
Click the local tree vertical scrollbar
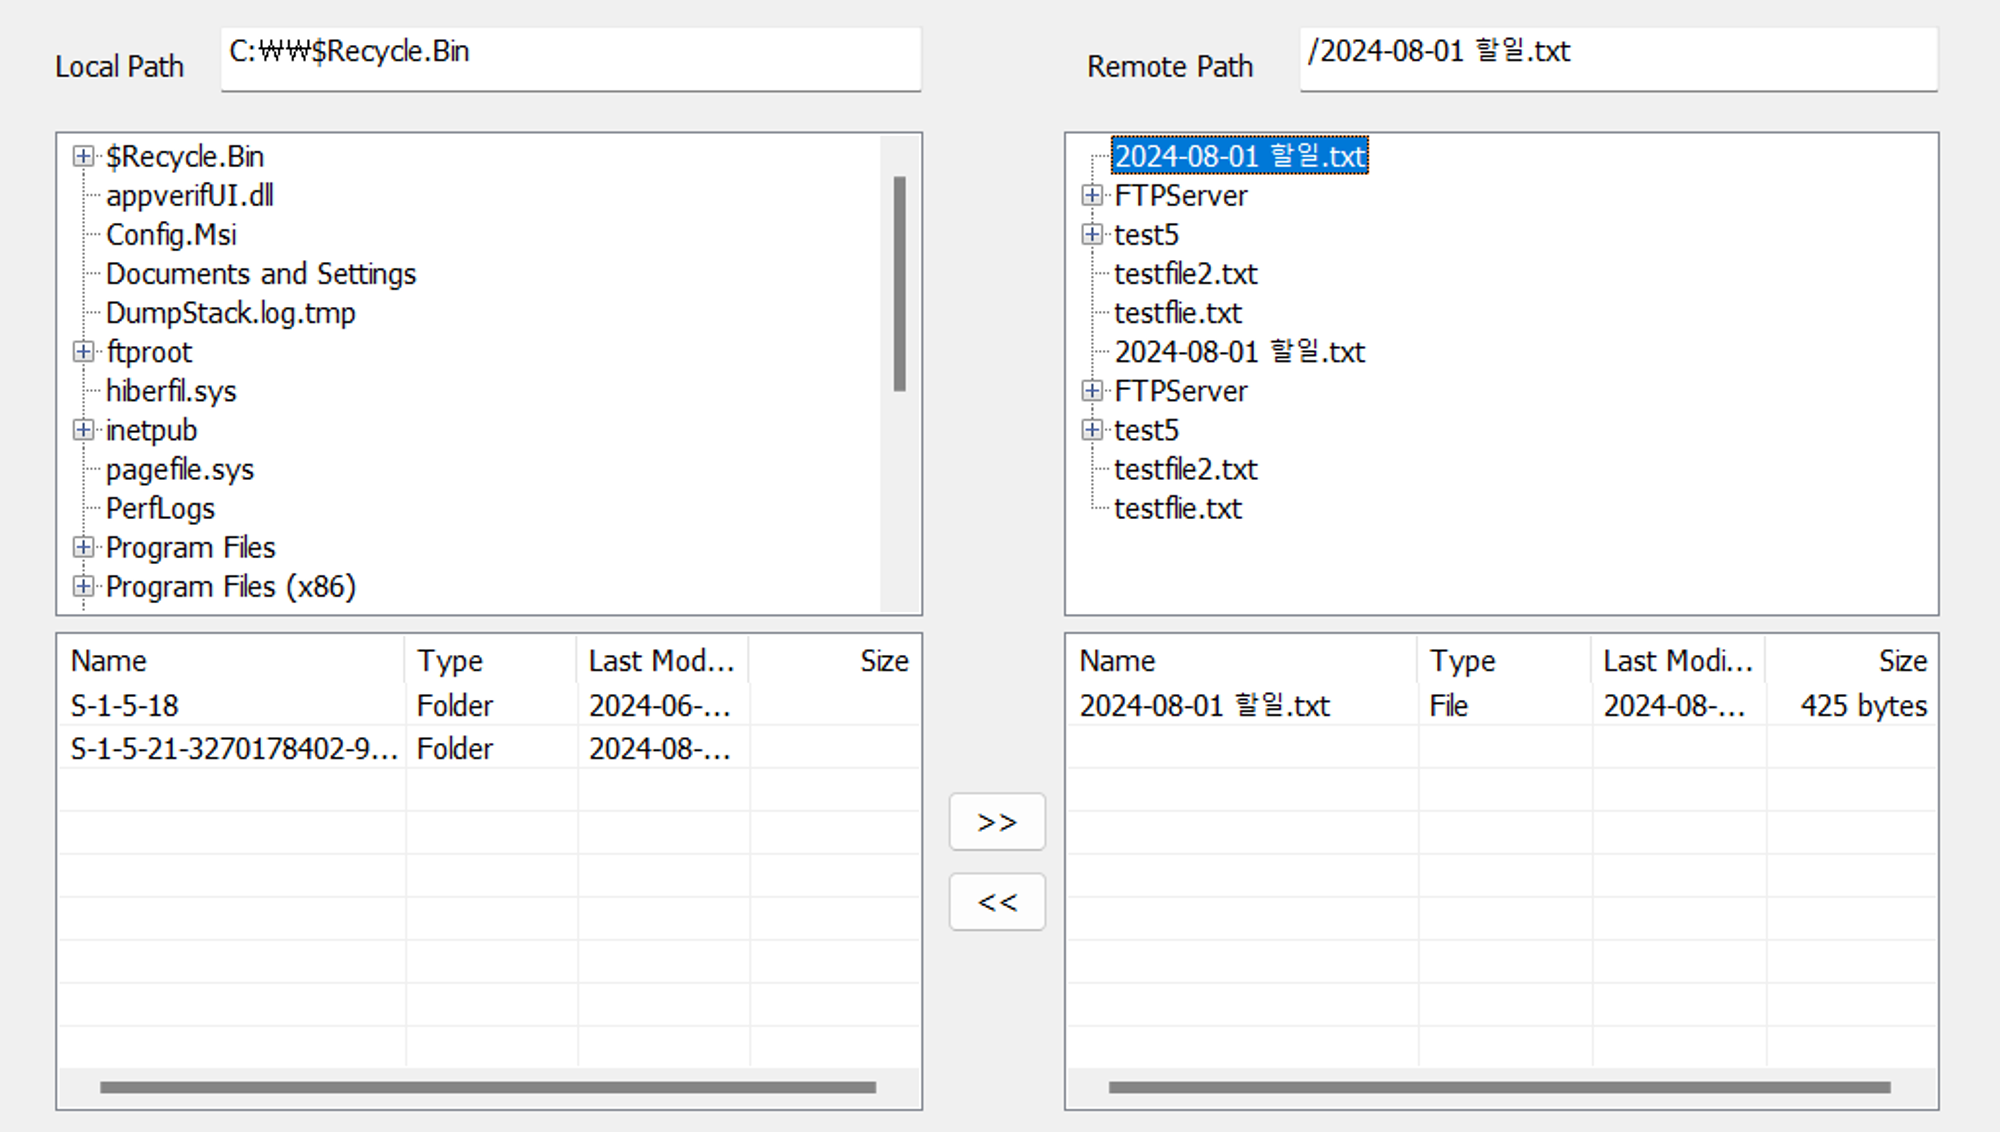tap(900, 283)
